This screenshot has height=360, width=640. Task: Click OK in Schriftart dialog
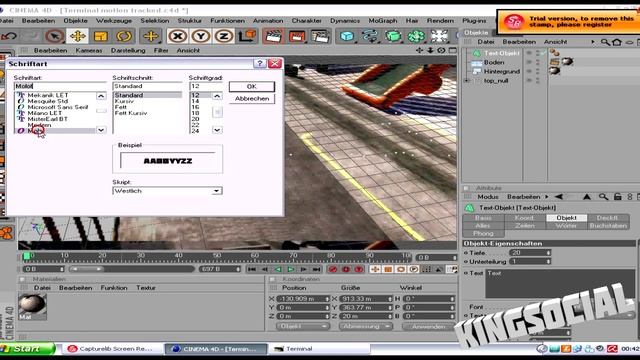251,87
